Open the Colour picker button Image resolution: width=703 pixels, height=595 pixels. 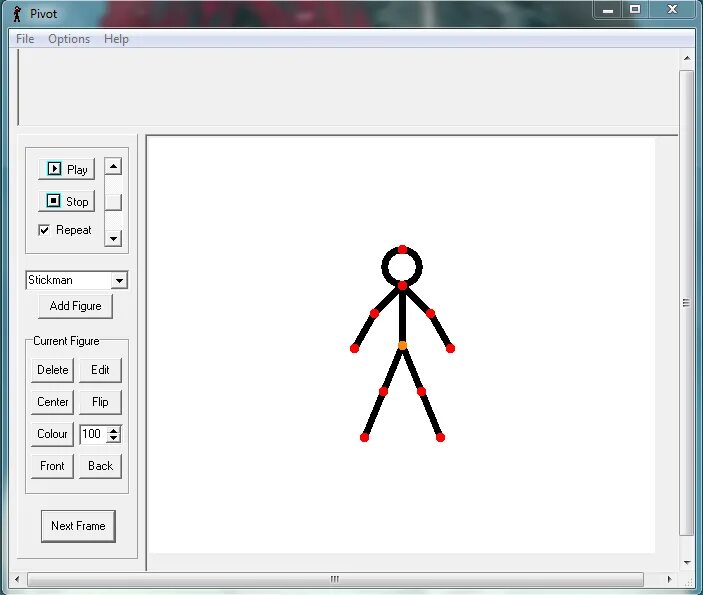point(52,434)
